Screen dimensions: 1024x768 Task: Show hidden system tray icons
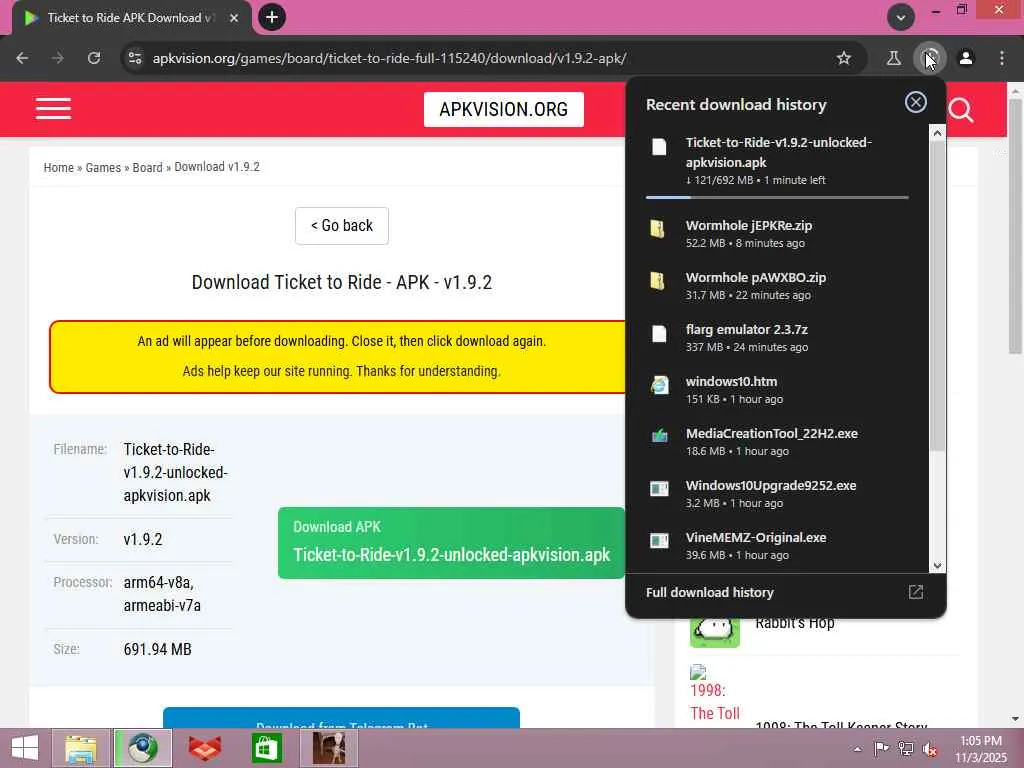857,749
